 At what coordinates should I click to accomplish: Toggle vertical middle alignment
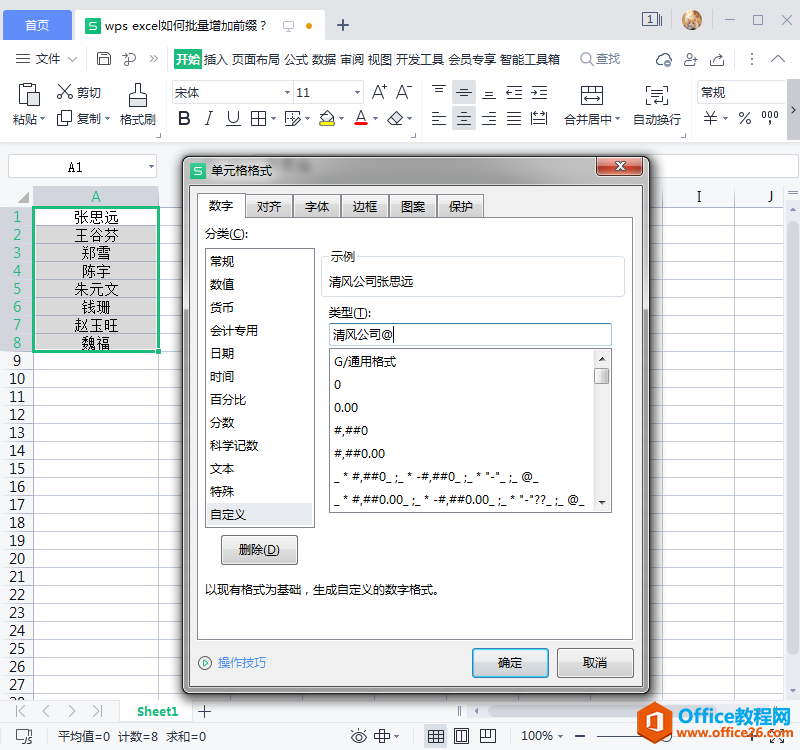(464, 92)
